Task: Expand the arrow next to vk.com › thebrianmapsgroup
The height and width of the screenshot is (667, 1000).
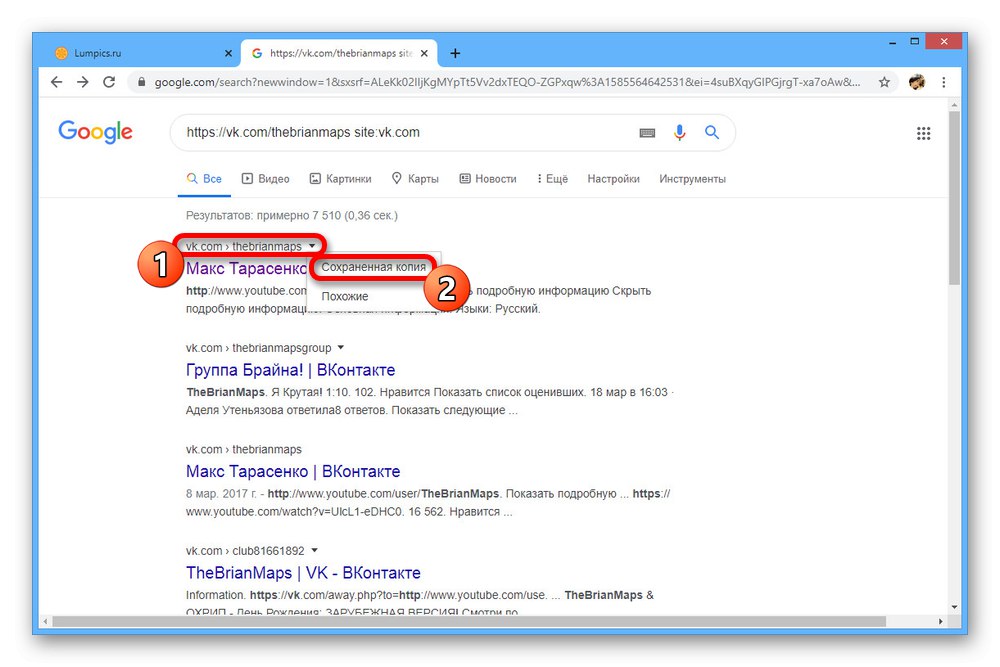Action: 341,348
